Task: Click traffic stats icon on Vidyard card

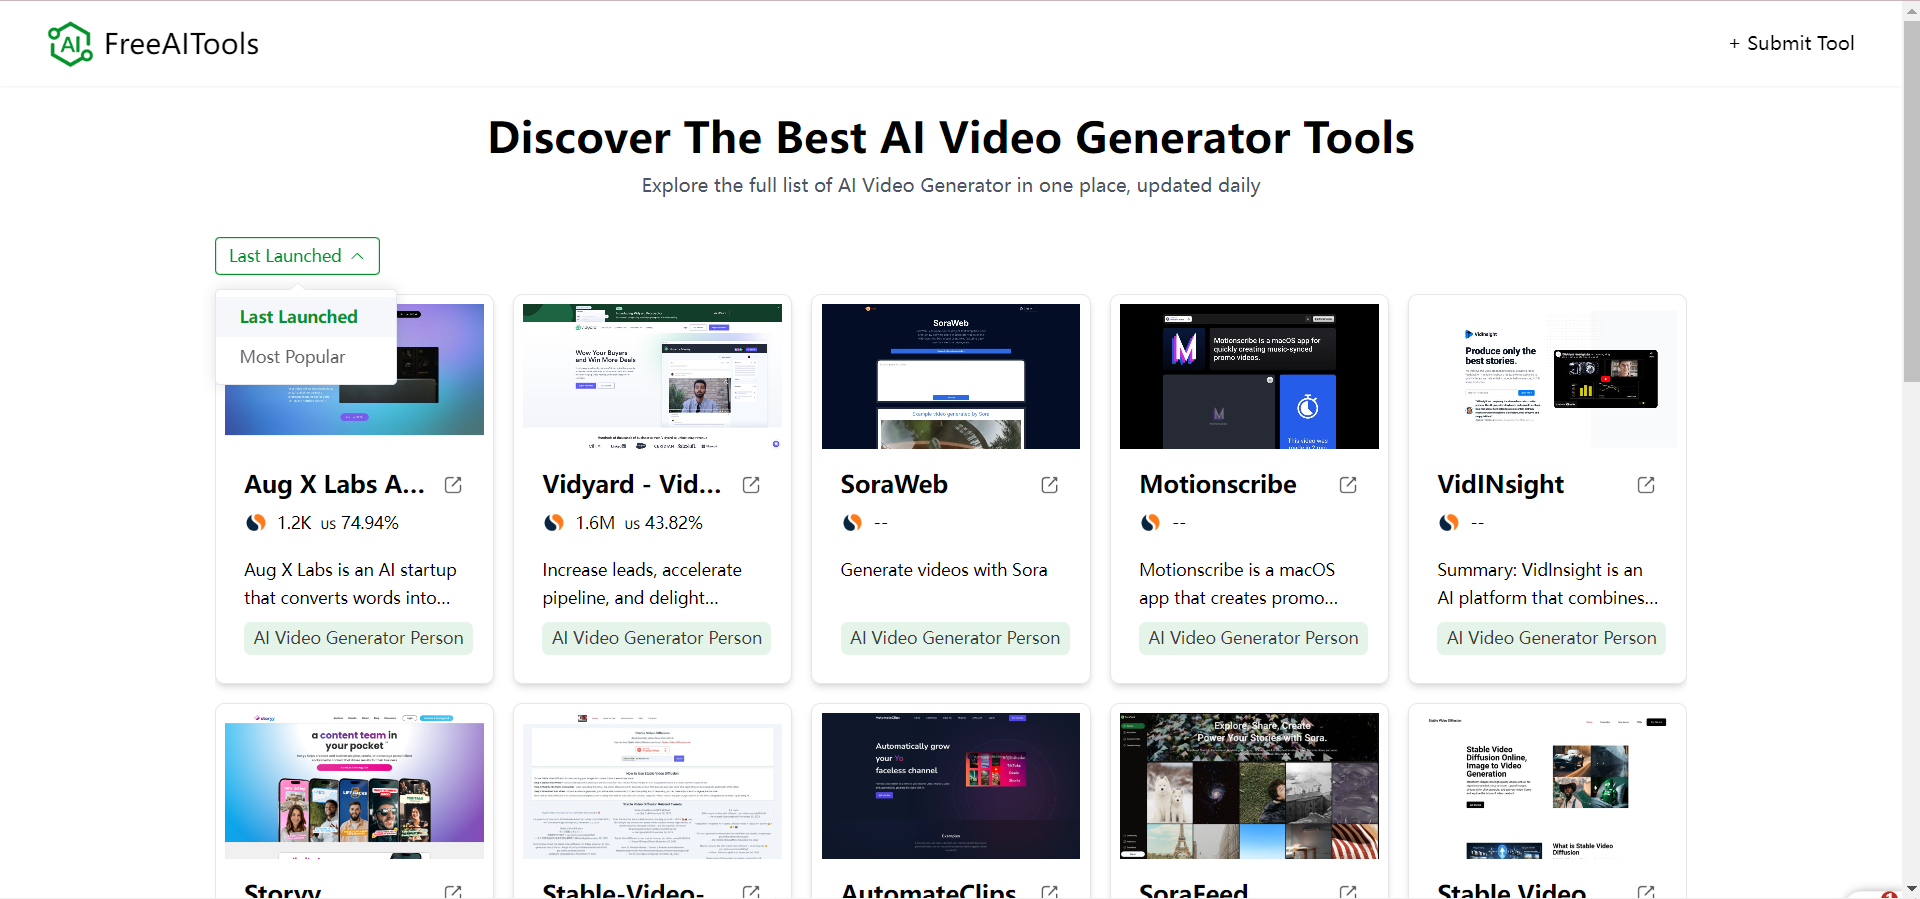Action: coord(554,523)
